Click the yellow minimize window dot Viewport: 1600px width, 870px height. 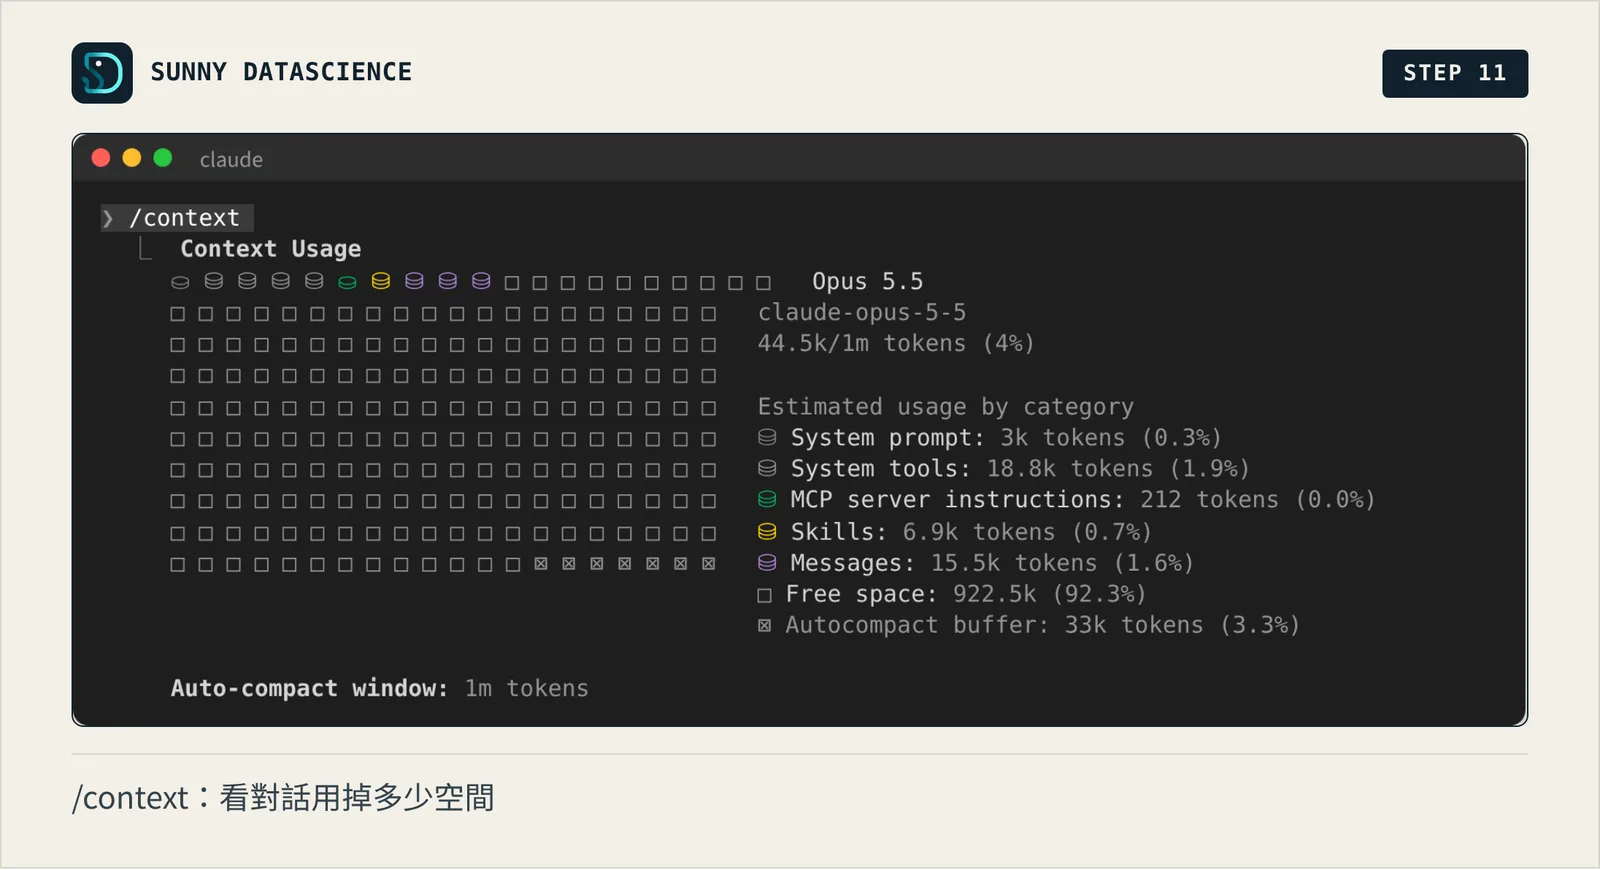(x=132, y=158)
